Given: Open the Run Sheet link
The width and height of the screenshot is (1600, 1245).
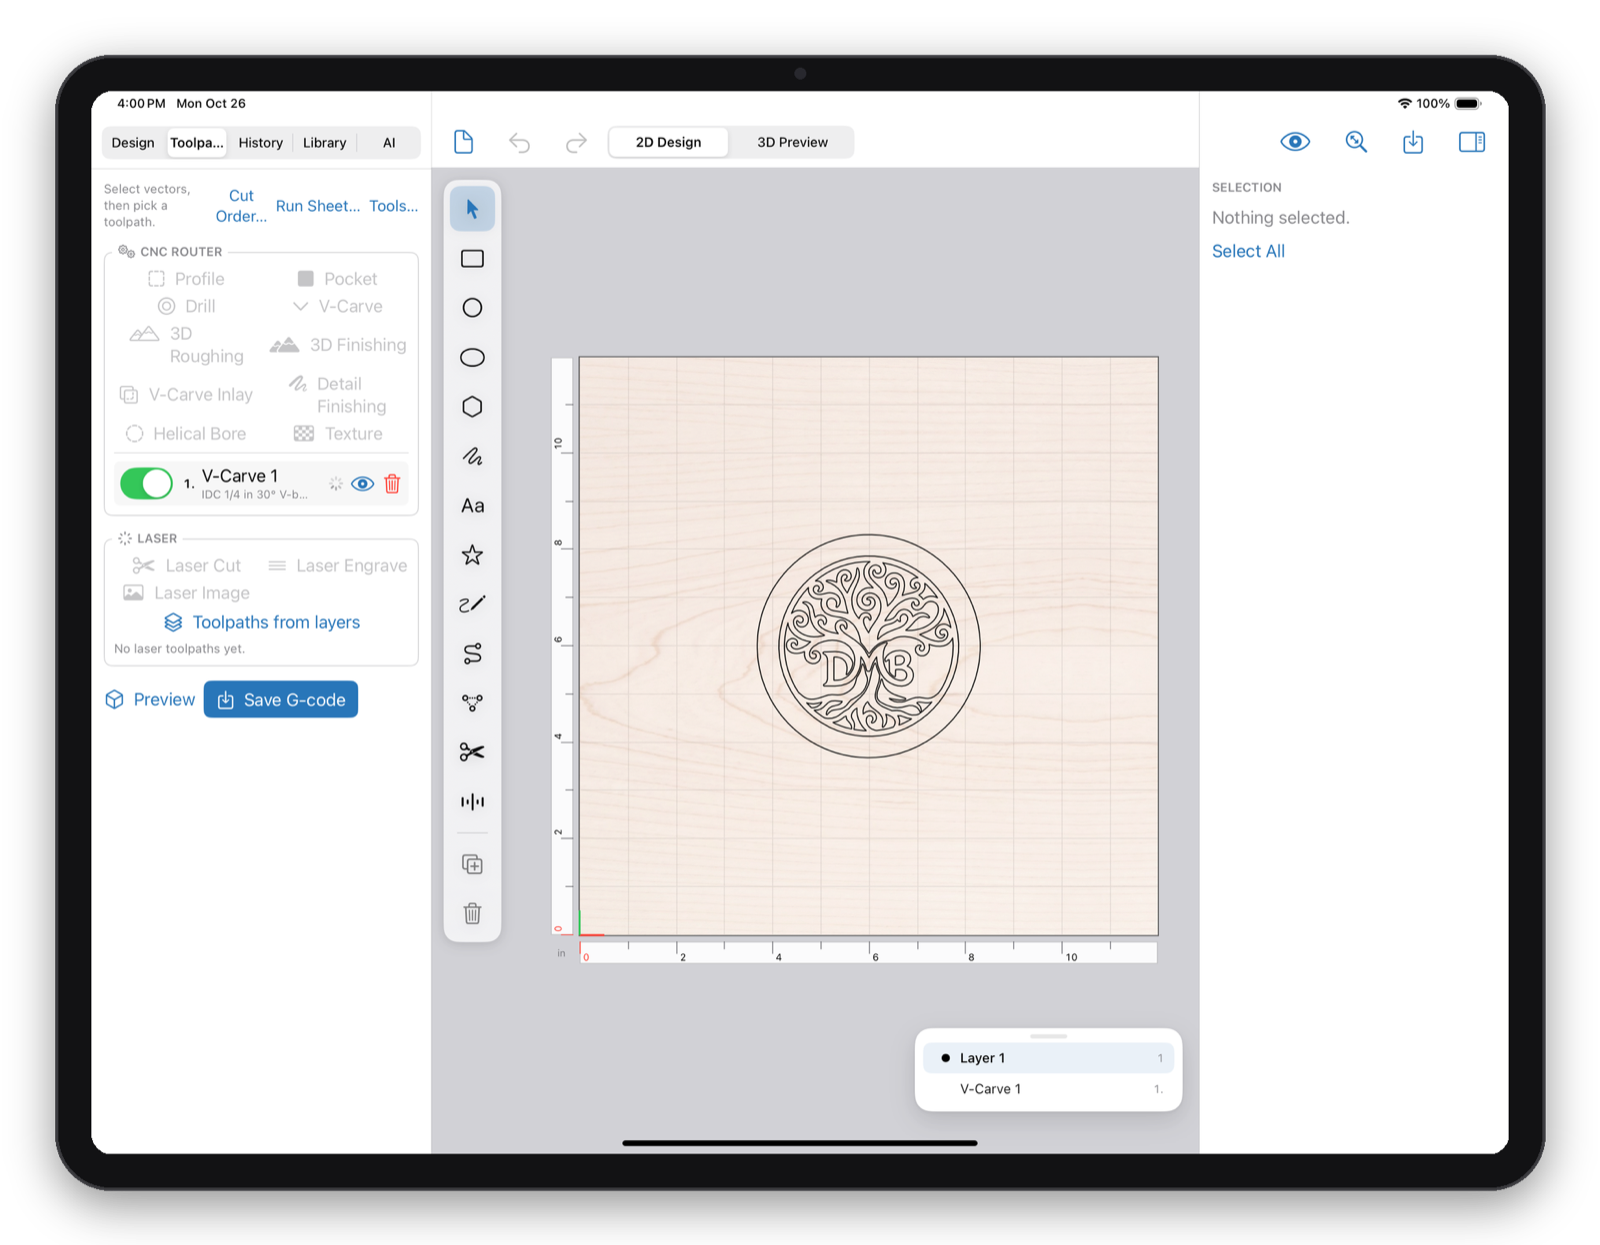Looking at the screenshot, I should 318,206.
